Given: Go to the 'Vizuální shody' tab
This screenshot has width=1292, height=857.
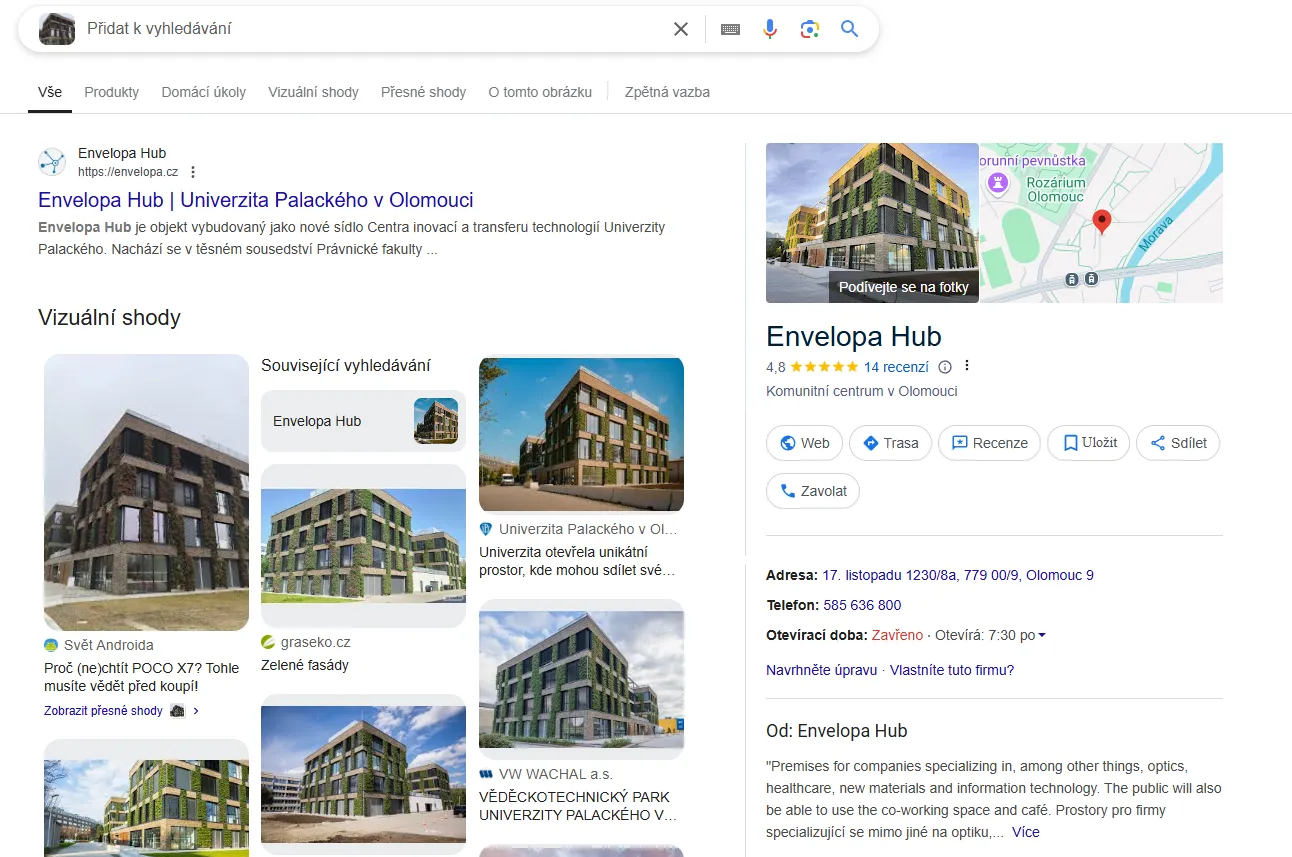Looking at the screenshot, I should [x=313, y=92].
